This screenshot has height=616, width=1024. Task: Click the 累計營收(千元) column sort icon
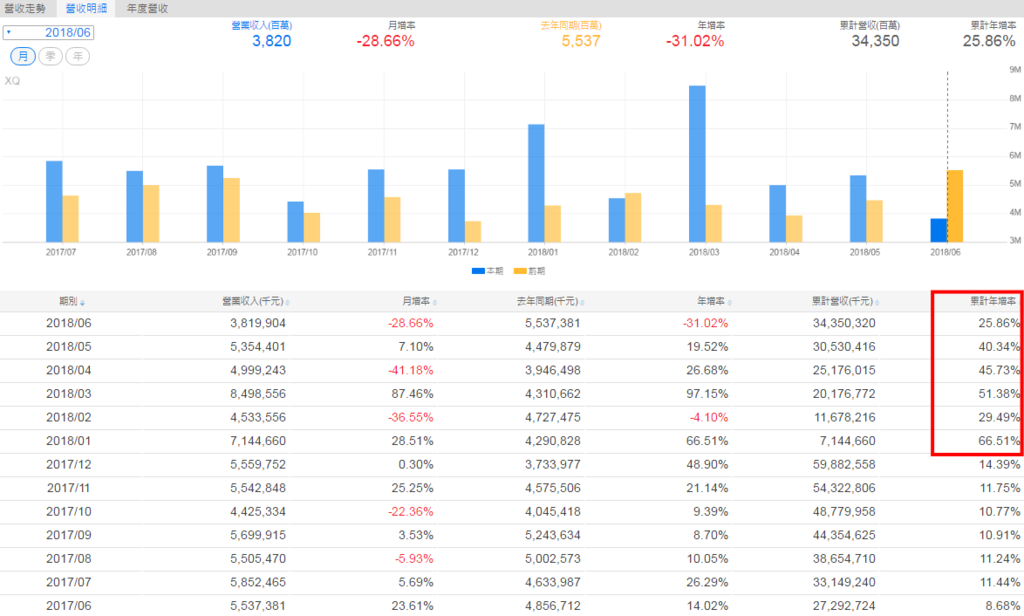coord(877,302)
